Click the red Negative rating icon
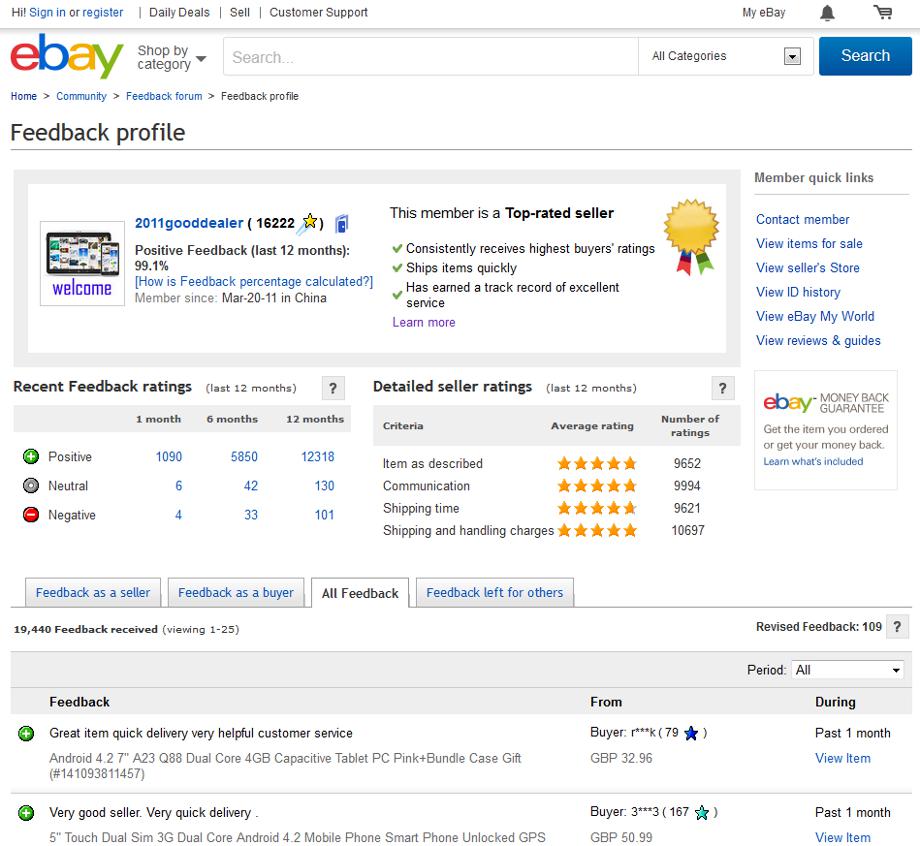920x846 pixels. coord(31,515)
